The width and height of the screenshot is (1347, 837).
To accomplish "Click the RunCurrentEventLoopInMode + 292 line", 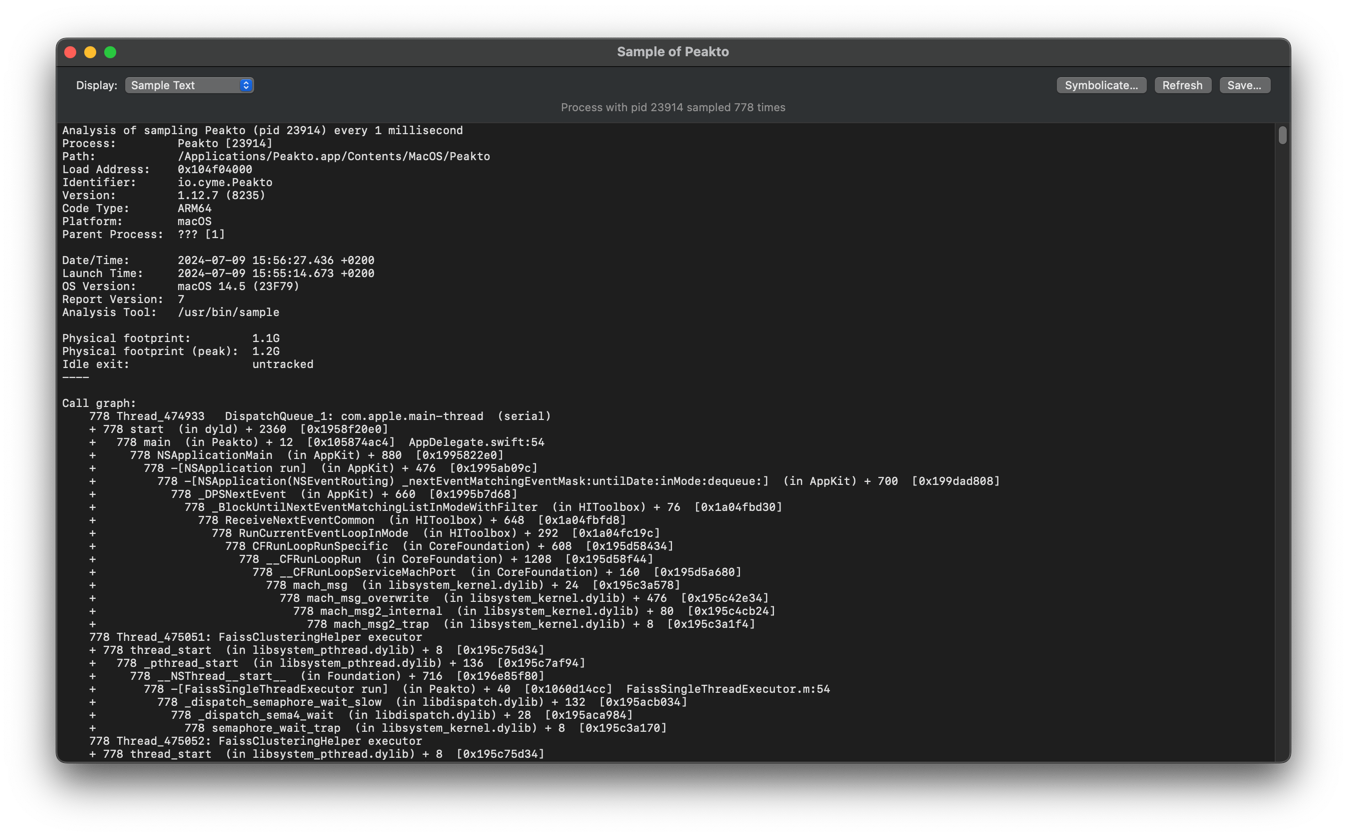I will point(375,533).
